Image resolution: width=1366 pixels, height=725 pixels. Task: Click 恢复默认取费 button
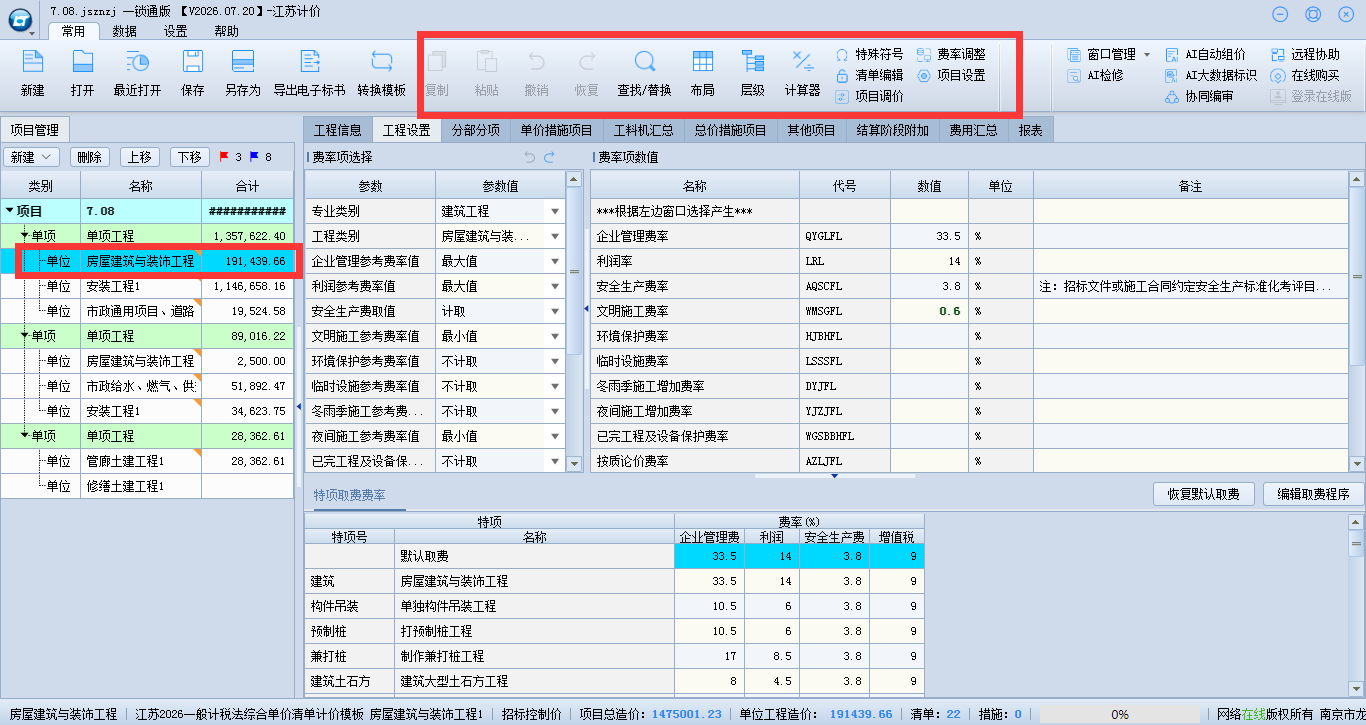[x=1202, y=494]
